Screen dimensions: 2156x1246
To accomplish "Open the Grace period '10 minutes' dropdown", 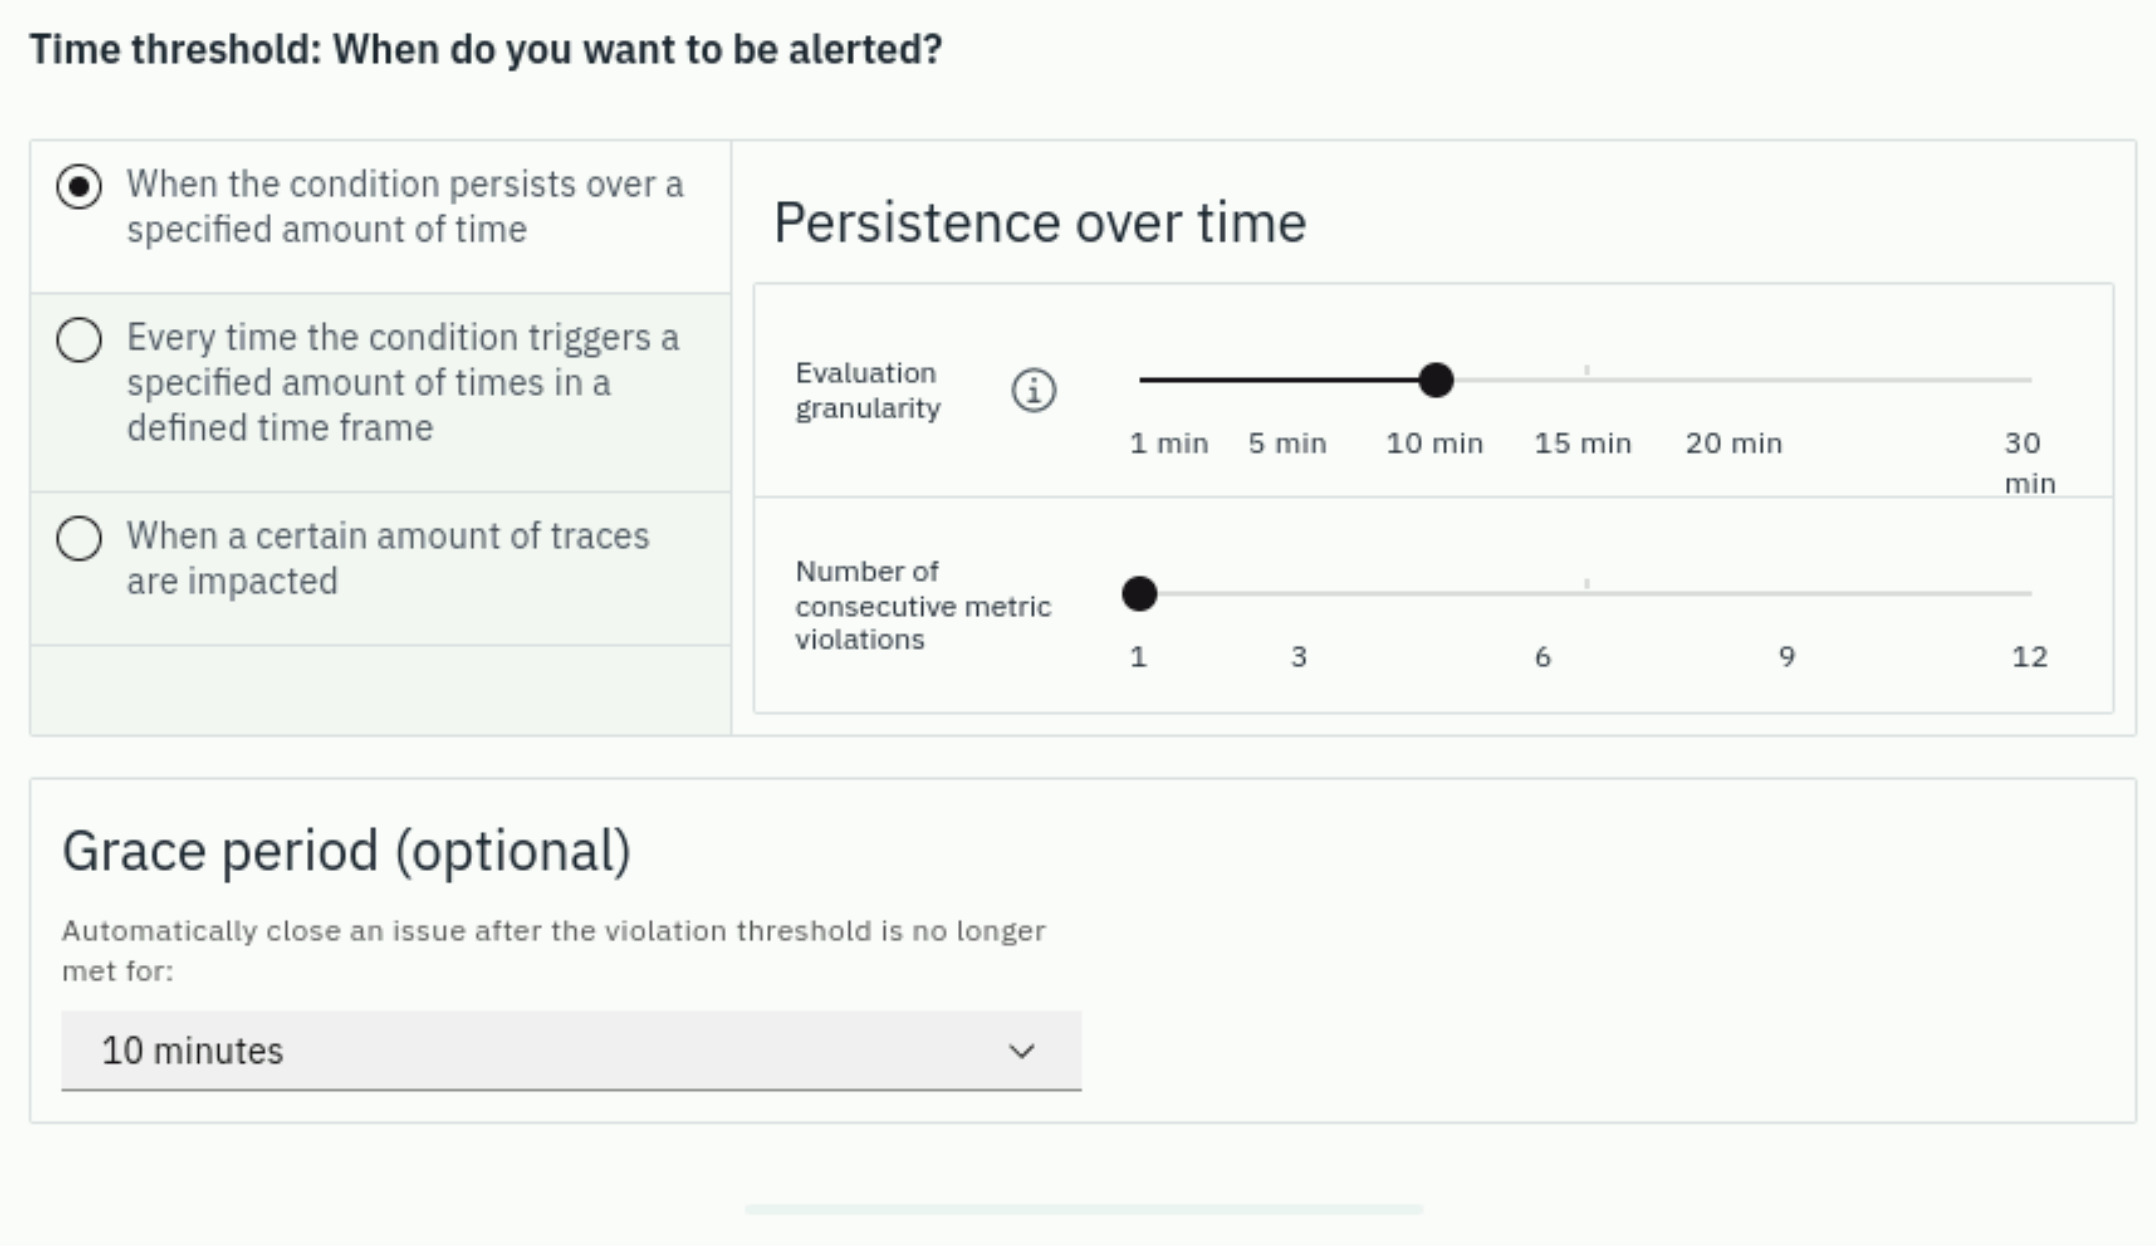I will 571,1050.
